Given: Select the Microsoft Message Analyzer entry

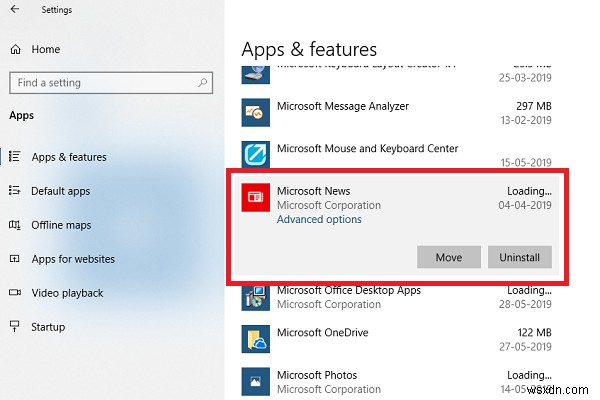Looking at the screenshot, I should [343, 106].
